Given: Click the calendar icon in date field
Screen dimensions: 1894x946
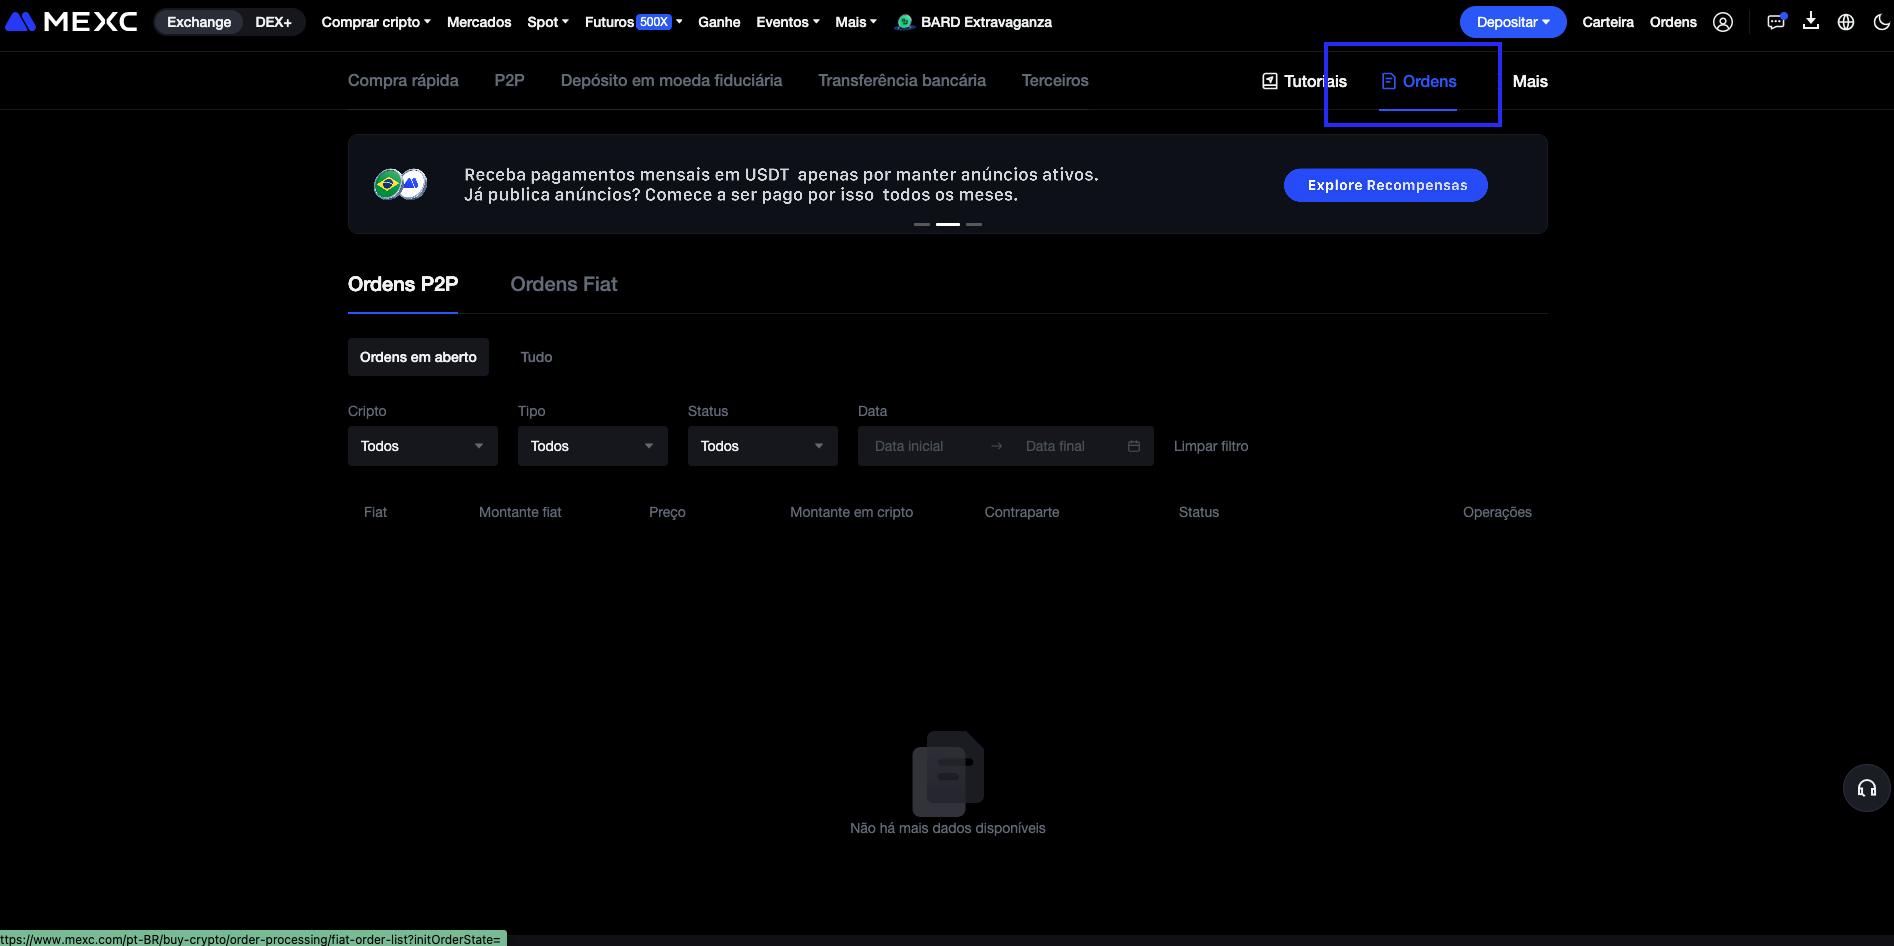Looking at the screenshot, I should tap(1133, 446).
